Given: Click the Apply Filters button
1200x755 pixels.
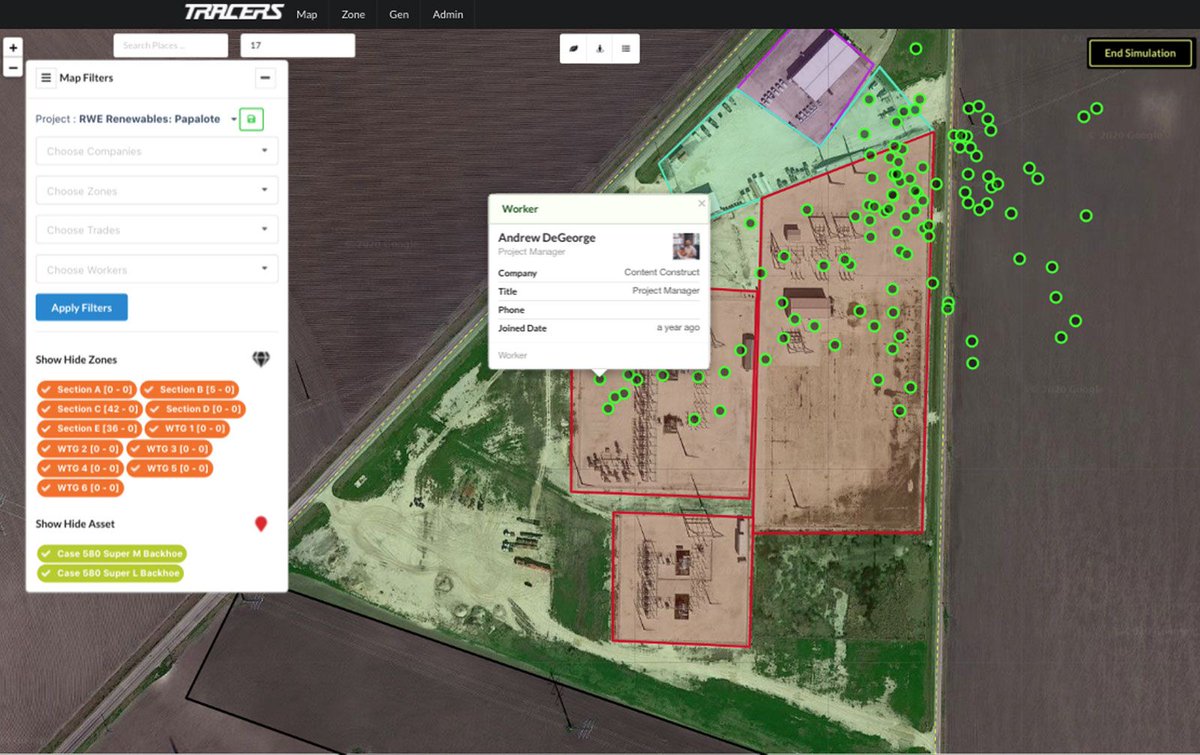Looking at the screenshot, I should (x=82, y=308).
